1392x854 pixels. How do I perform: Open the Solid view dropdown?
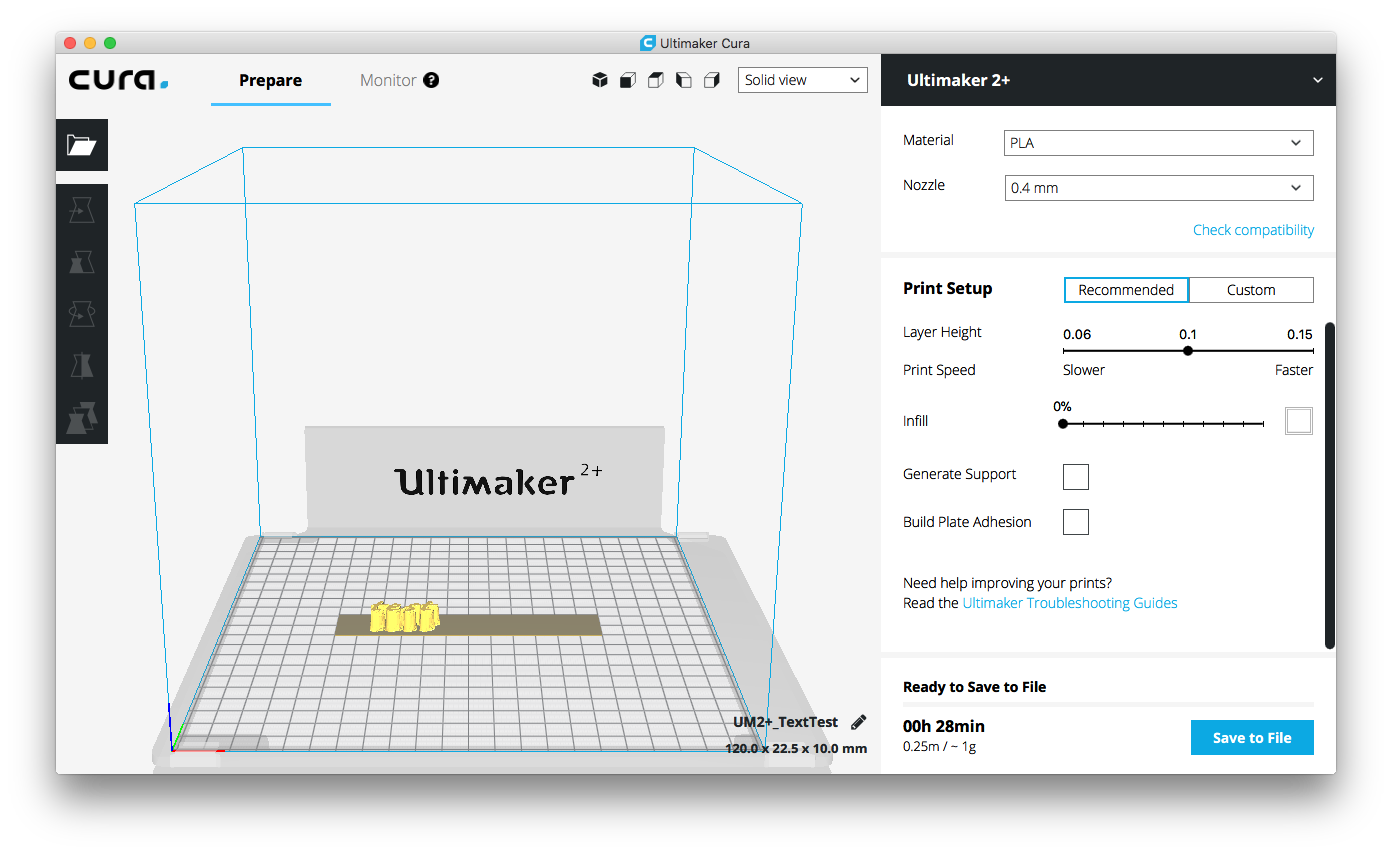point(803,80)
